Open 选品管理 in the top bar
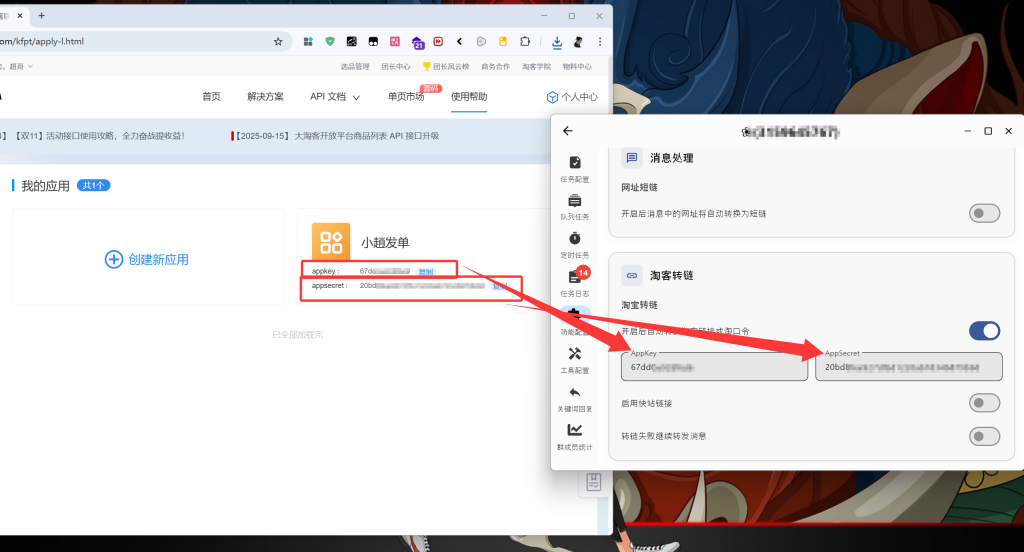This screenshot has width=1024, height=552. 355,67
